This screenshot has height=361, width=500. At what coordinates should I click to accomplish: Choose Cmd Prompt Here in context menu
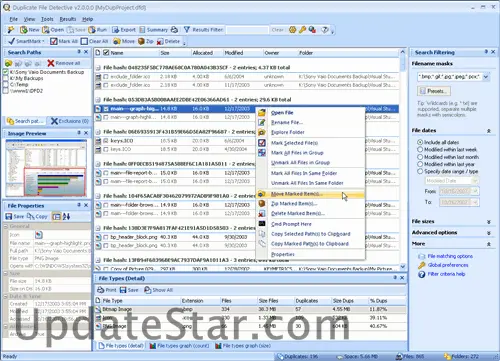(x=310, y=224)
